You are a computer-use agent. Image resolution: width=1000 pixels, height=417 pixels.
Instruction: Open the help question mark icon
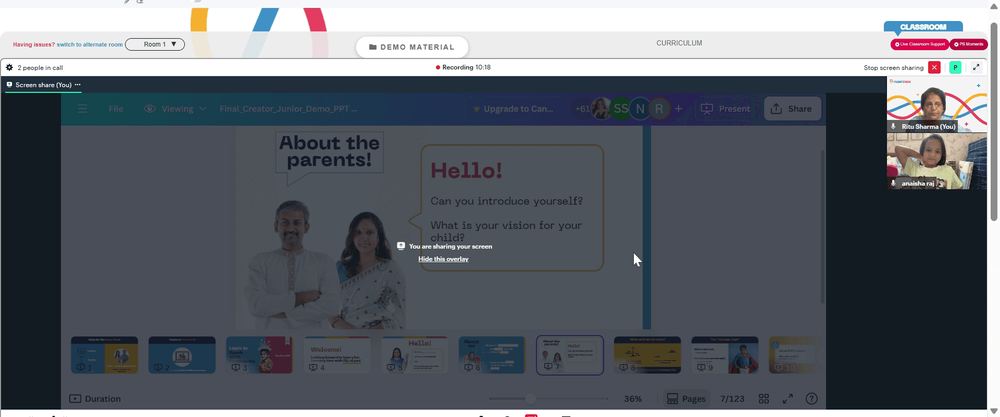pos(811,399)
